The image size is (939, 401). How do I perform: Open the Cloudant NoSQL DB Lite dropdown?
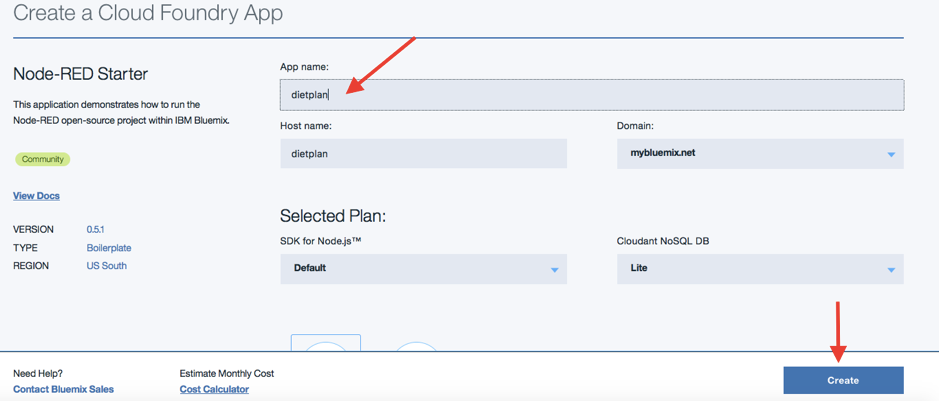760,268
